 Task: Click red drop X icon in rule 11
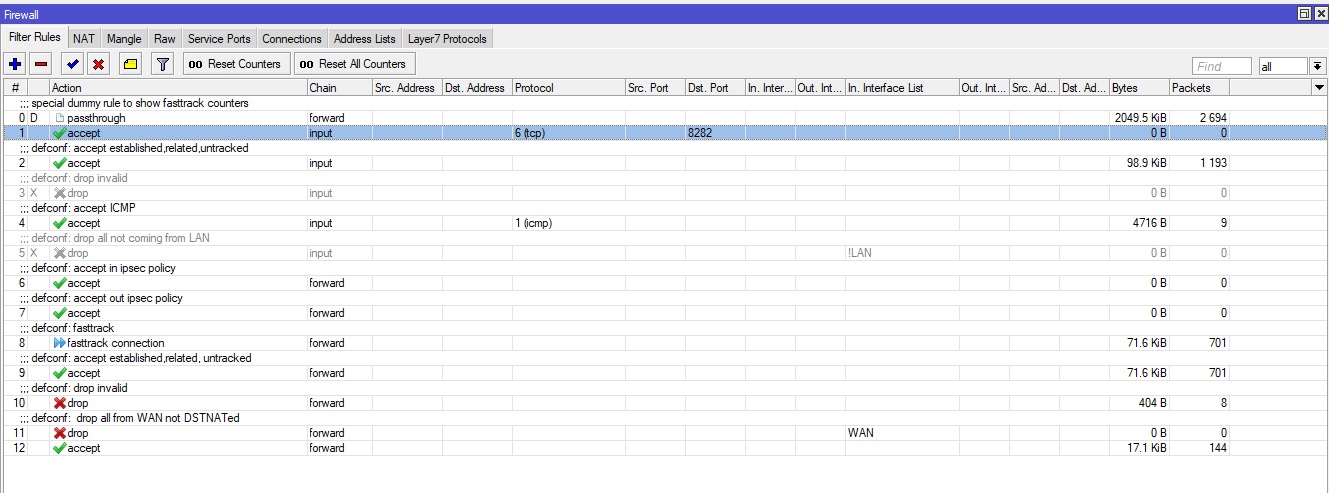click(59, 433)
